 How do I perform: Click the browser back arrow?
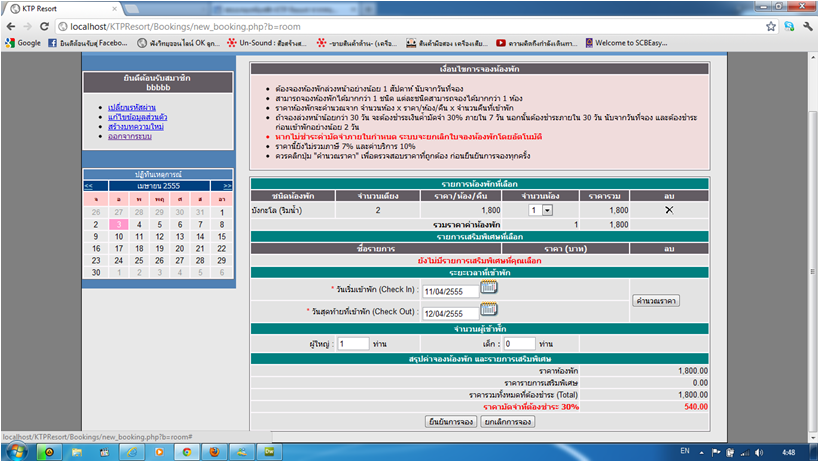[11, 26]
